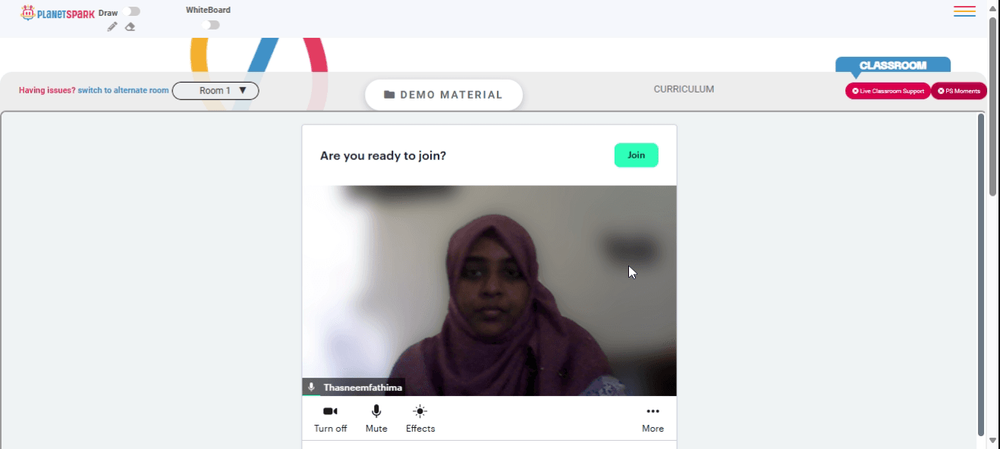
Task: Click the 'Are you ready to join?' heading
Action: (x=383, y=156)
